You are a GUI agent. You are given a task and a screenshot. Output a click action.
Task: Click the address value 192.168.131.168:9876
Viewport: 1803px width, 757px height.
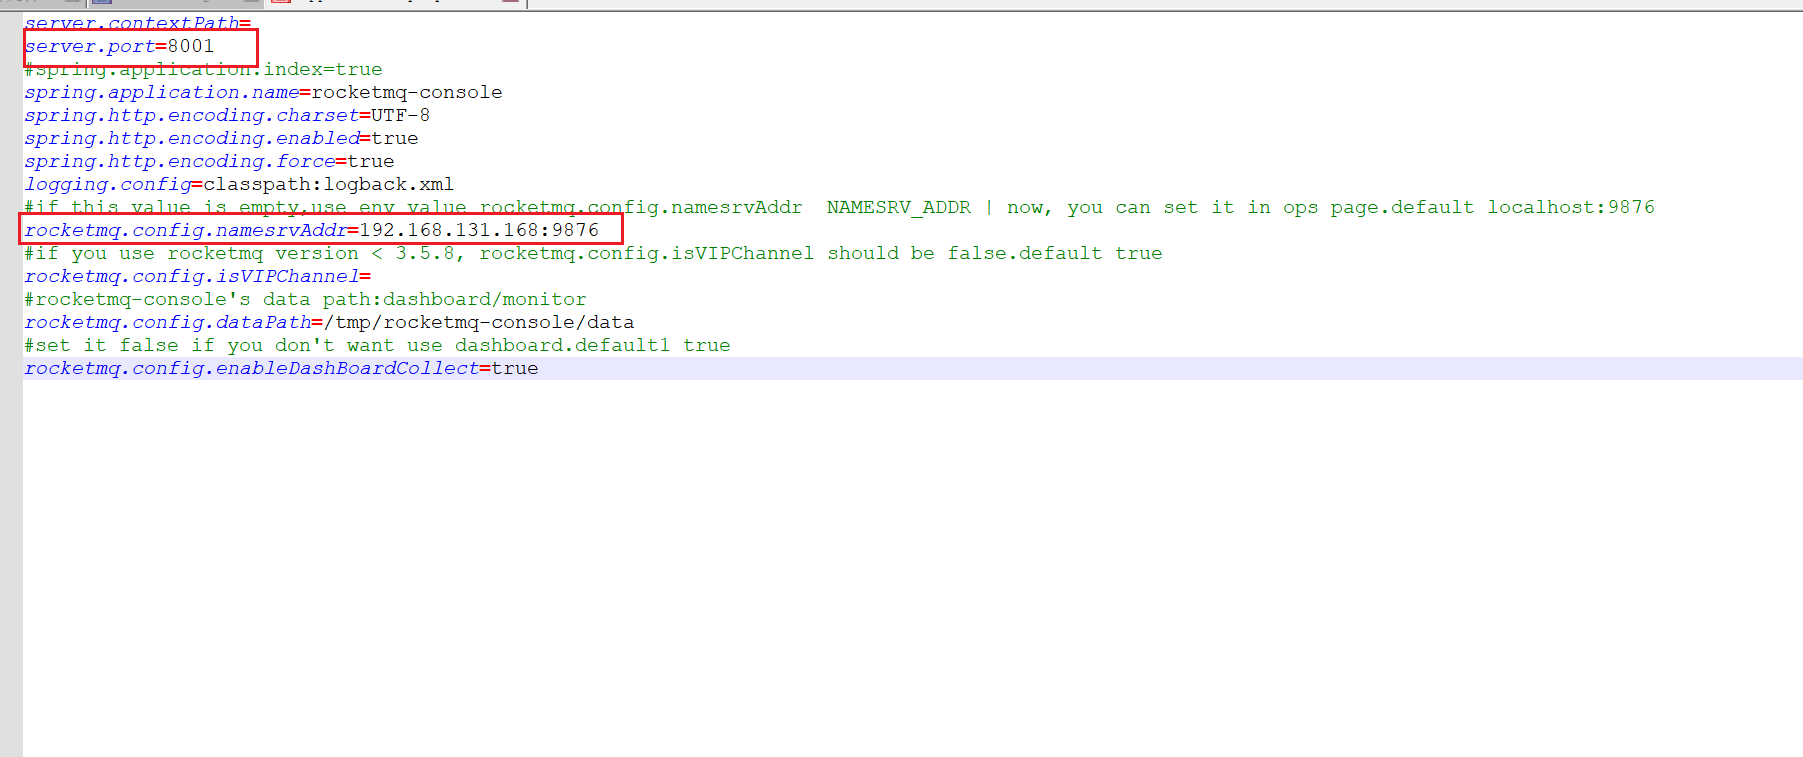tap(479, 230)
